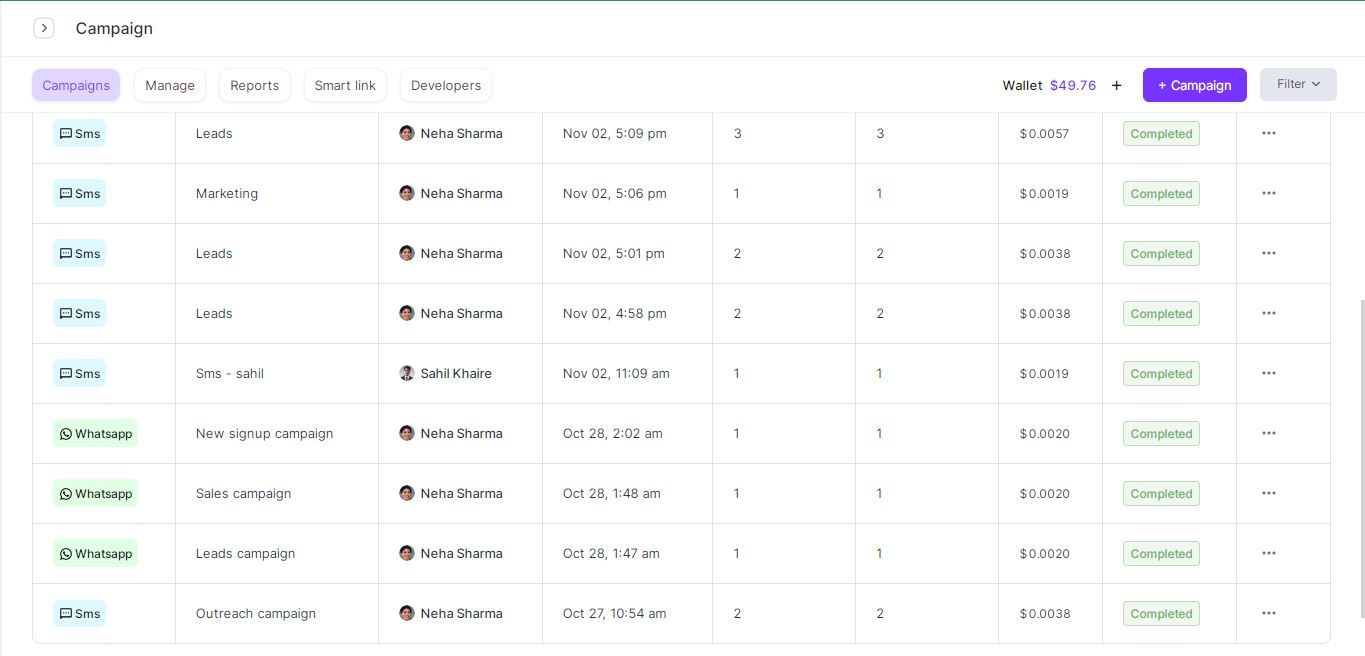Switch to the Developers tab
The image size is (1365, 656).
pyautogui.click(x=445, y=85)
